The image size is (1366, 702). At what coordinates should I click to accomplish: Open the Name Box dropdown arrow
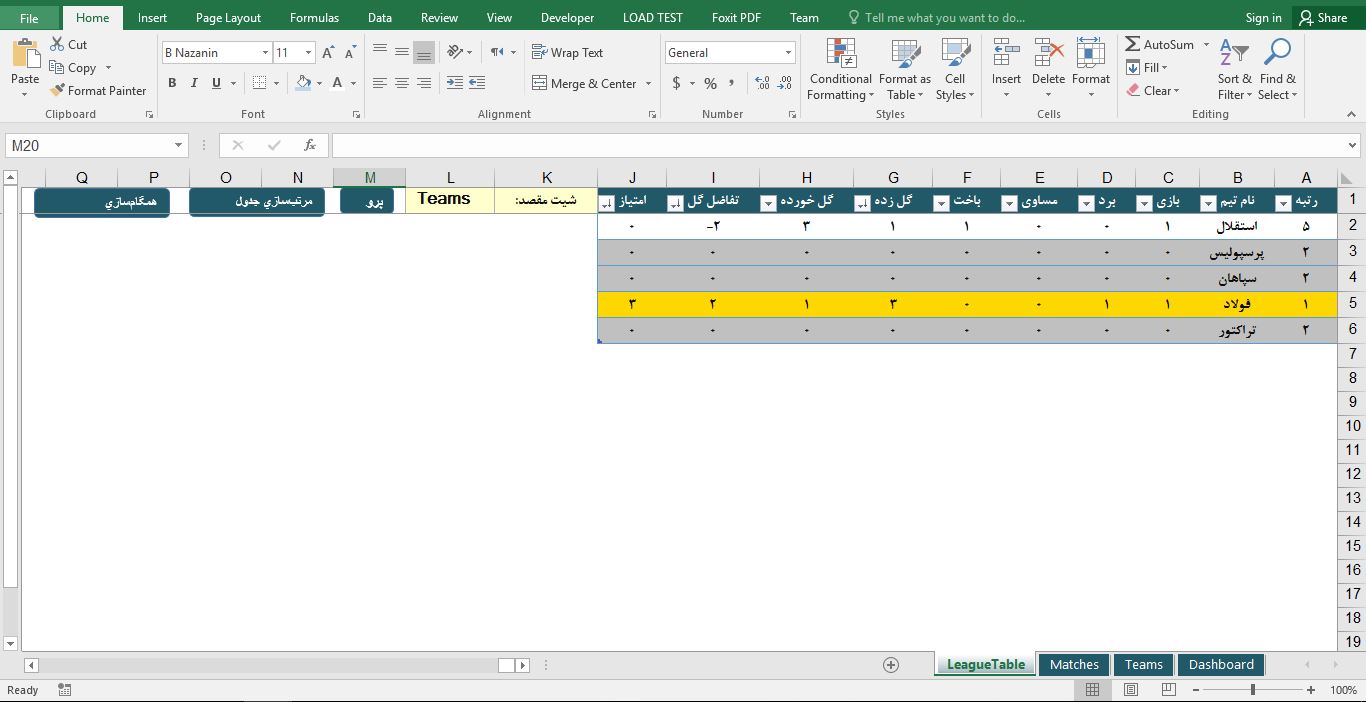pos(179,146)
